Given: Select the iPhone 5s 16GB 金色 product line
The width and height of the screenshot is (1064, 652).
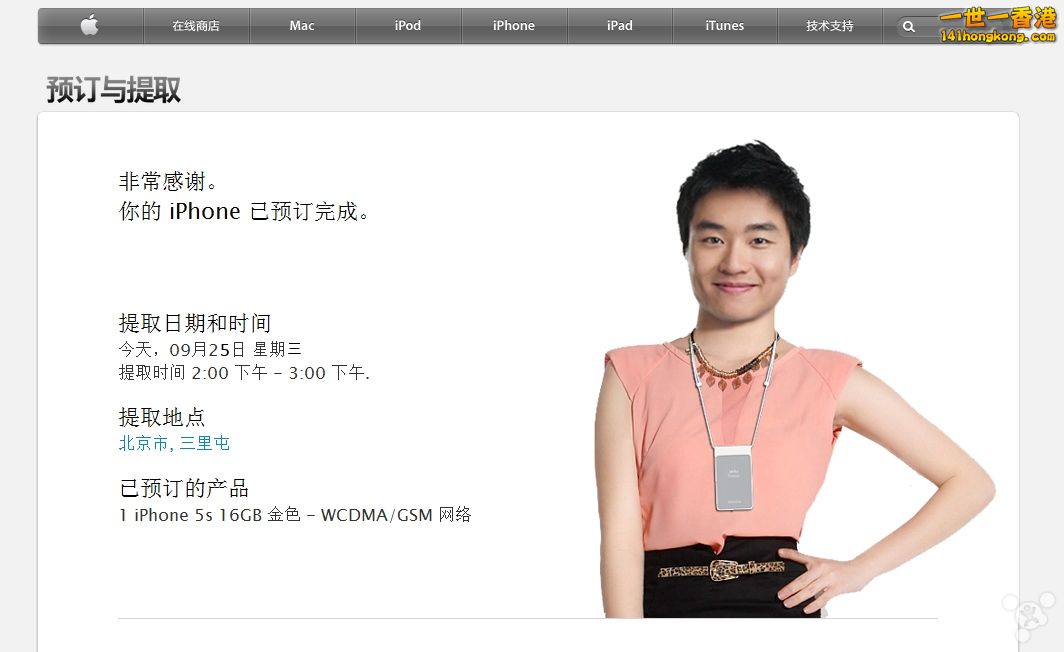Looking at the screenshot, I should click(x=295, y=515).
